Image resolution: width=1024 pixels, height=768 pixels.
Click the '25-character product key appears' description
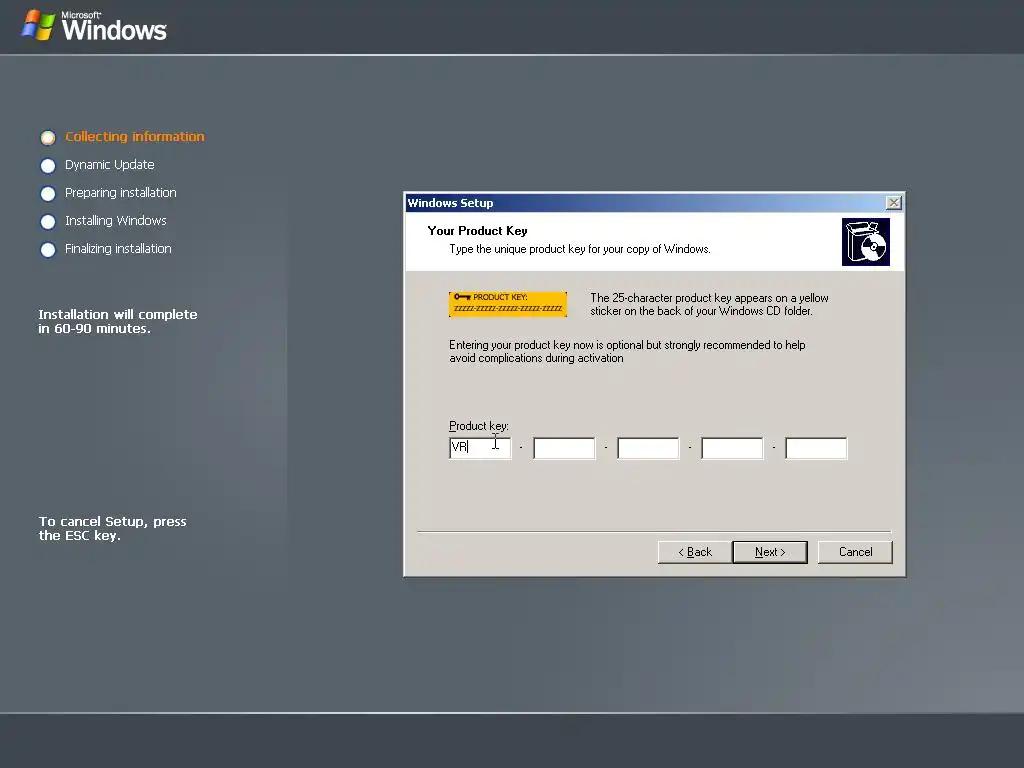pos(709,304)
